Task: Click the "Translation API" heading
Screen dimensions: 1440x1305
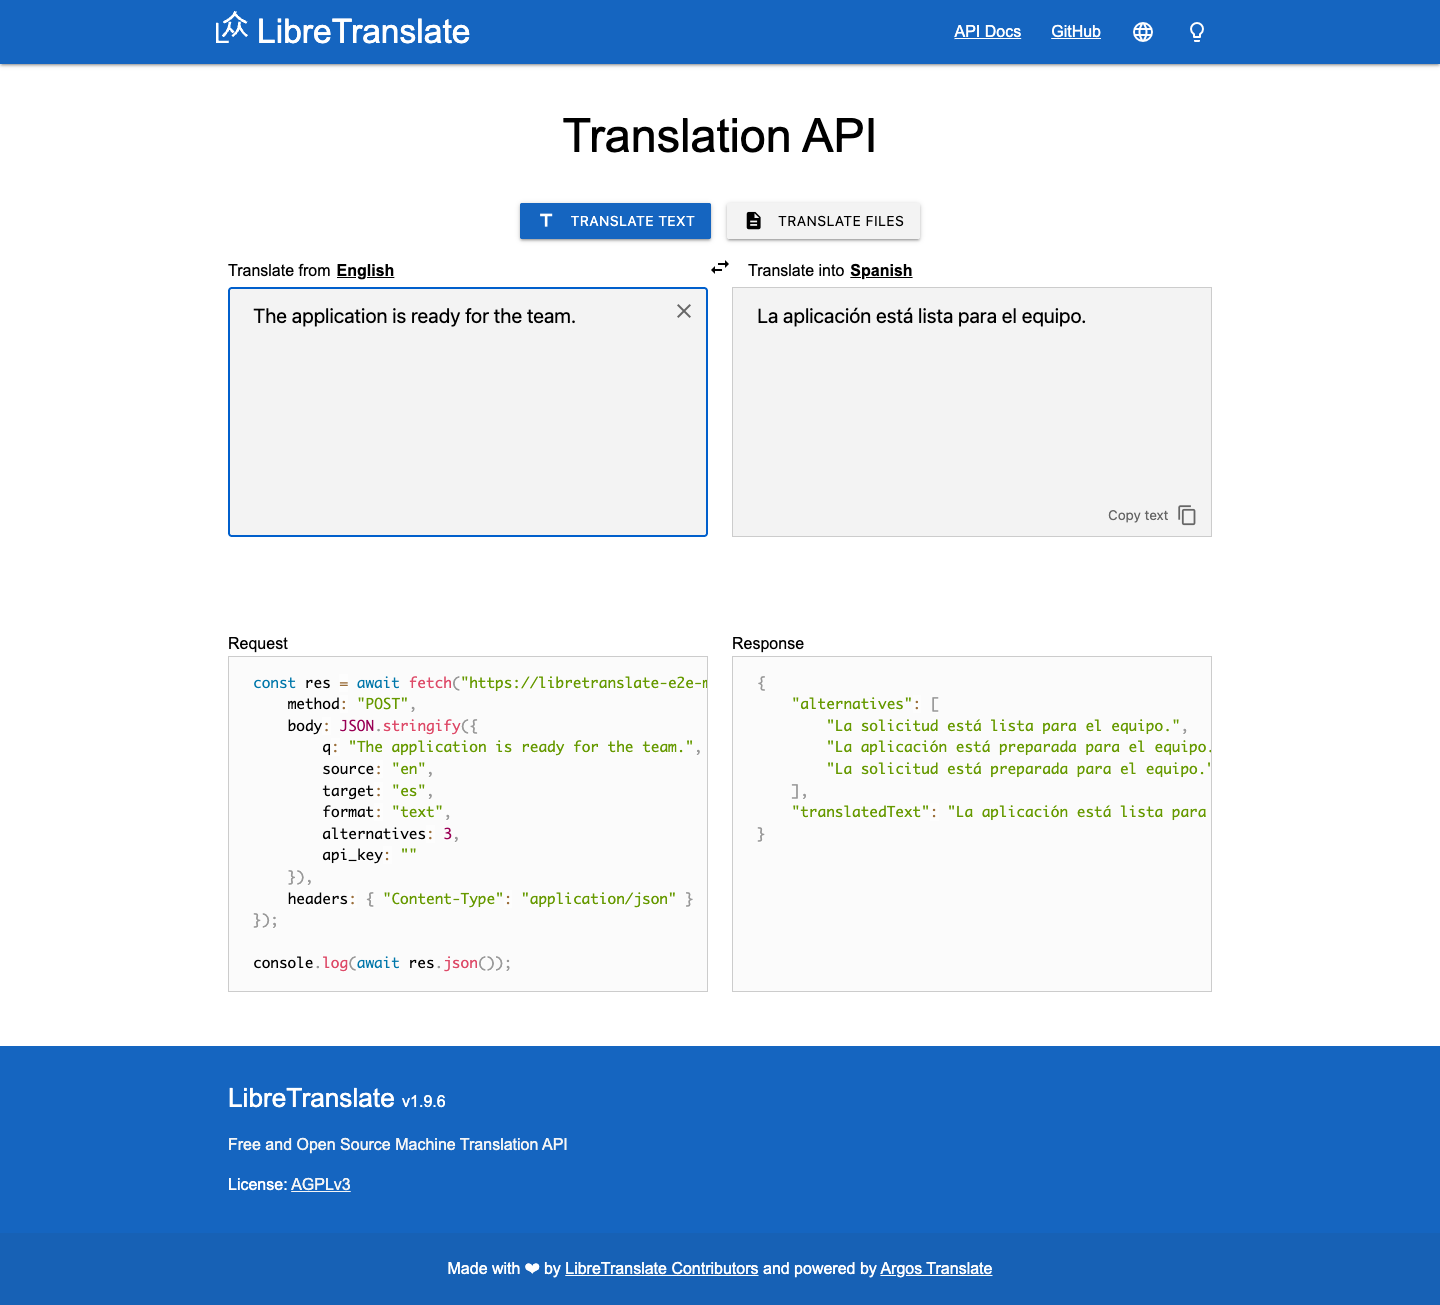Action: click(x=720, y=136)
